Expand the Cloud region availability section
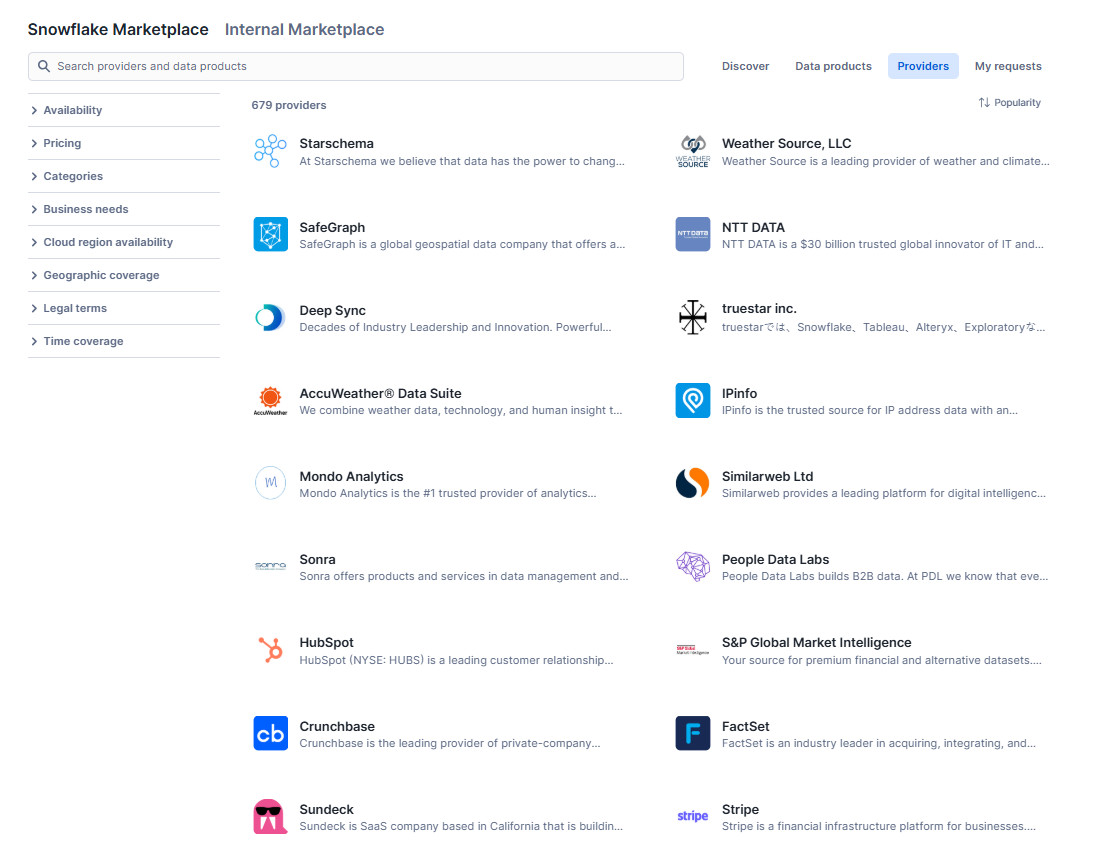 [x=107, y=242]
